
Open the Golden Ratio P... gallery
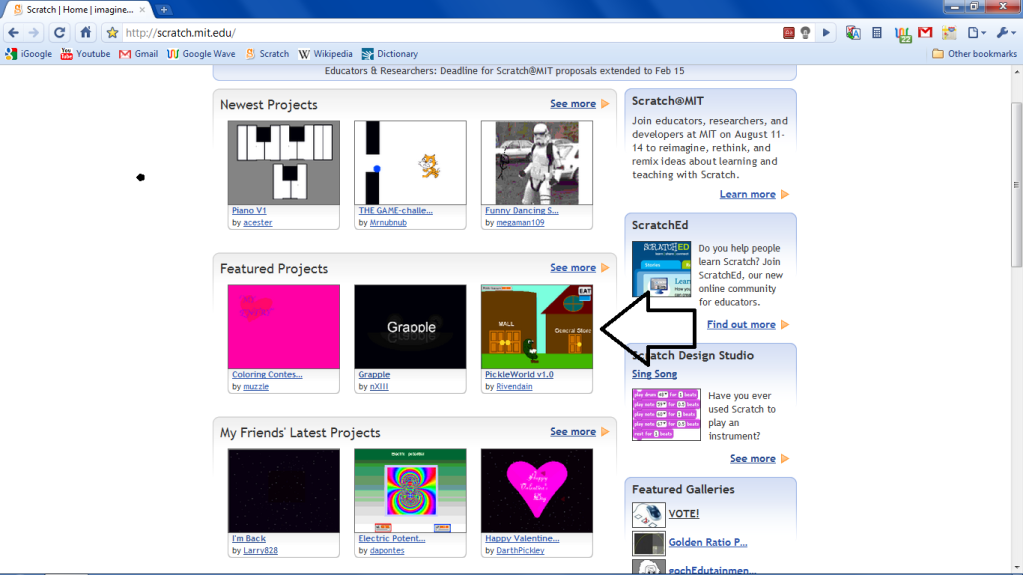[708, 542]
